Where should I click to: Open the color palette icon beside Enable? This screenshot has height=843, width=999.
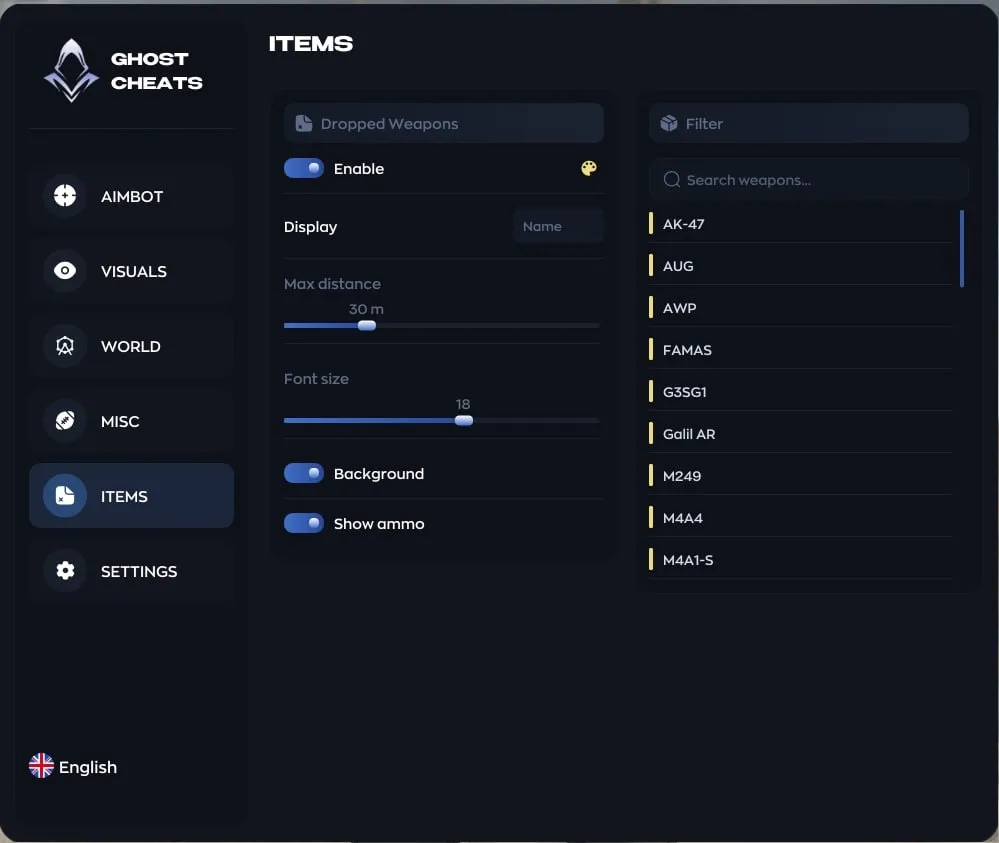pos(589,168)
